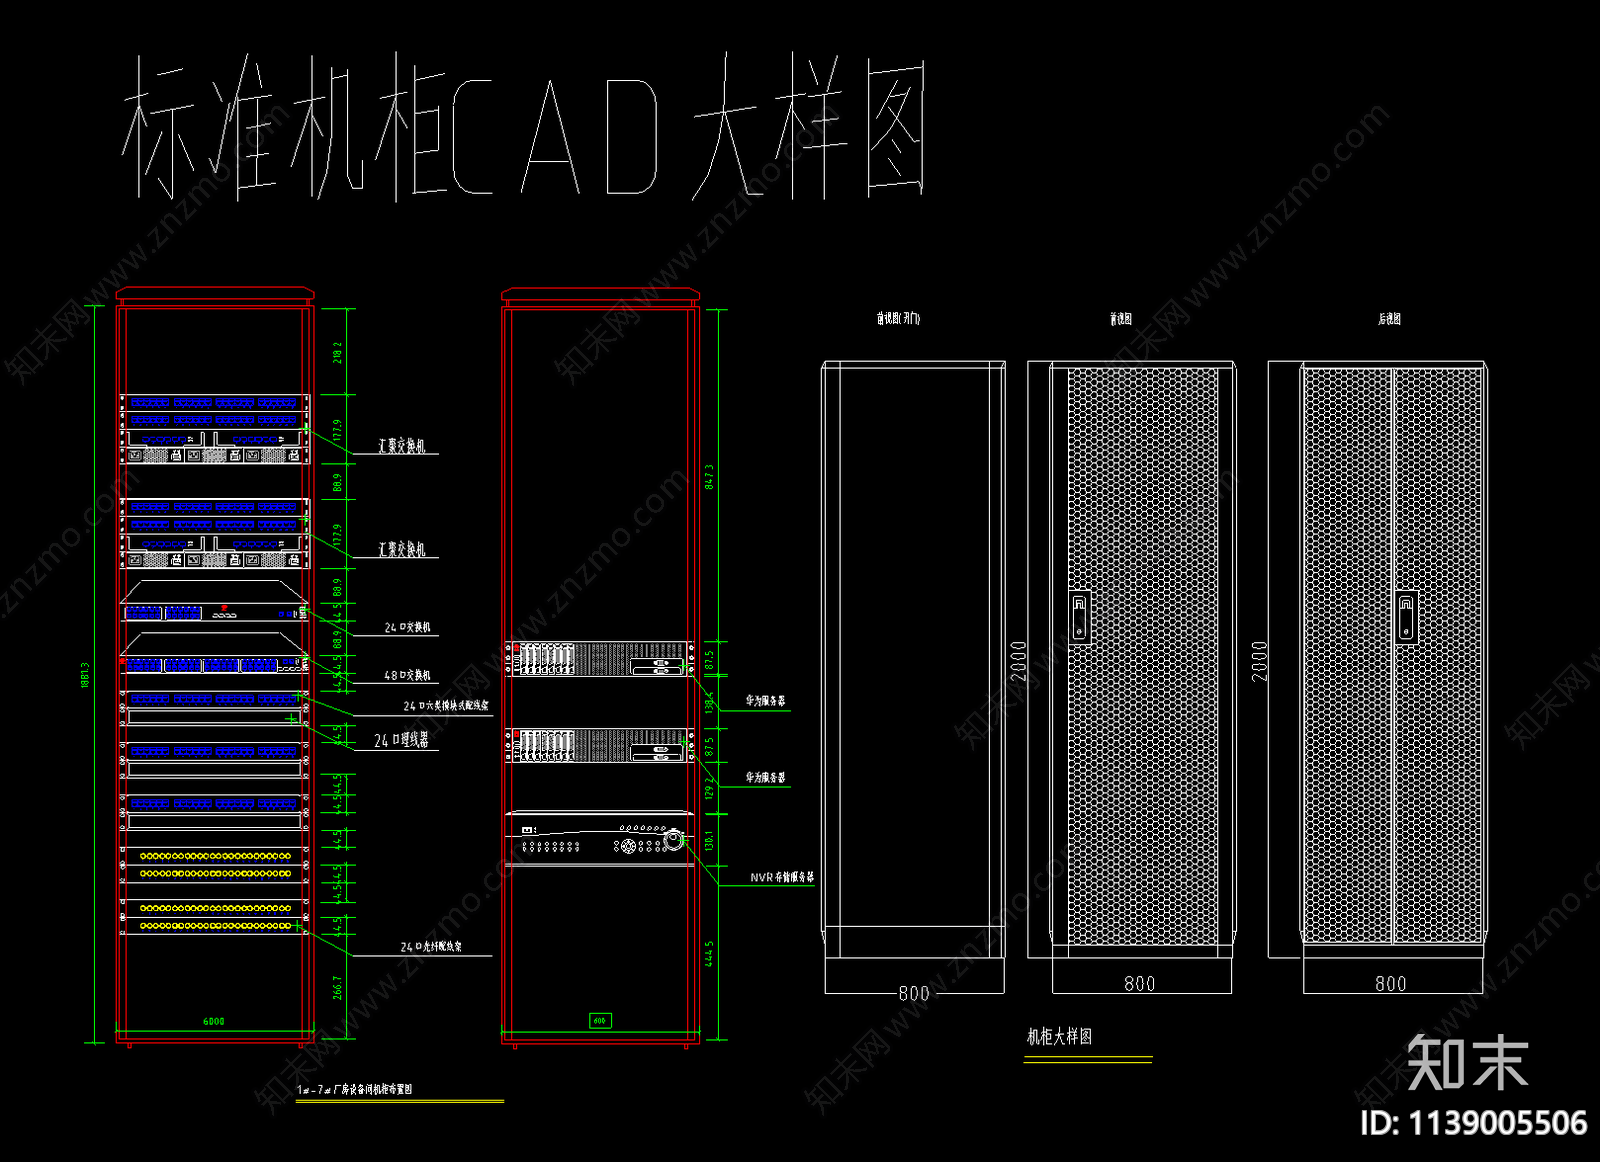Select the 24-port switch unit in the rack
This screenshot has height=1162, width=1600.
(x=214, y=612)
